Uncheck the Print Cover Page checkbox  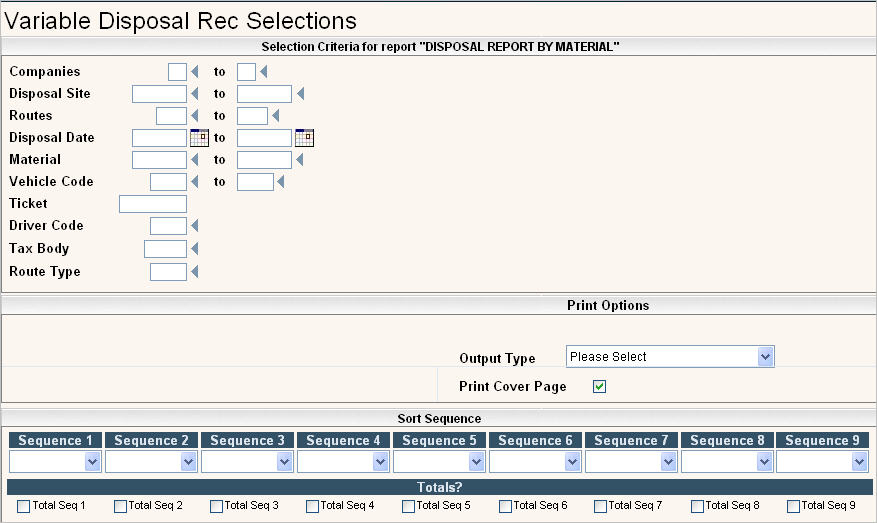600,387
